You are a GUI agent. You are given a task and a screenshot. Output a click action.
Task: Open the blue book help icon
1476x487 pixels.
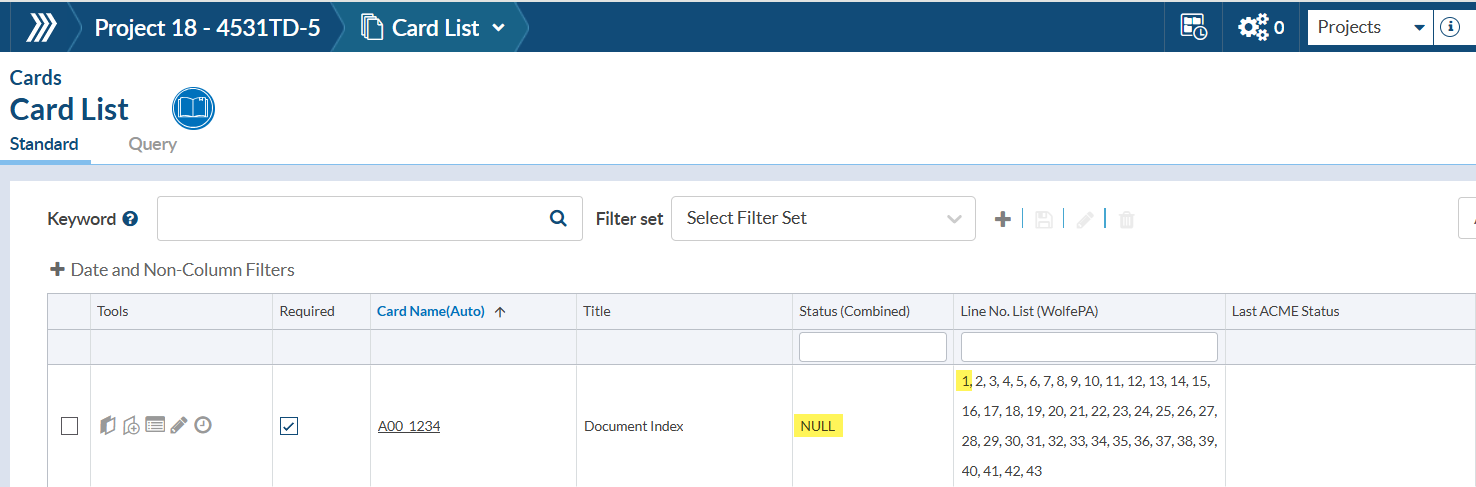[x=194, y=108]
